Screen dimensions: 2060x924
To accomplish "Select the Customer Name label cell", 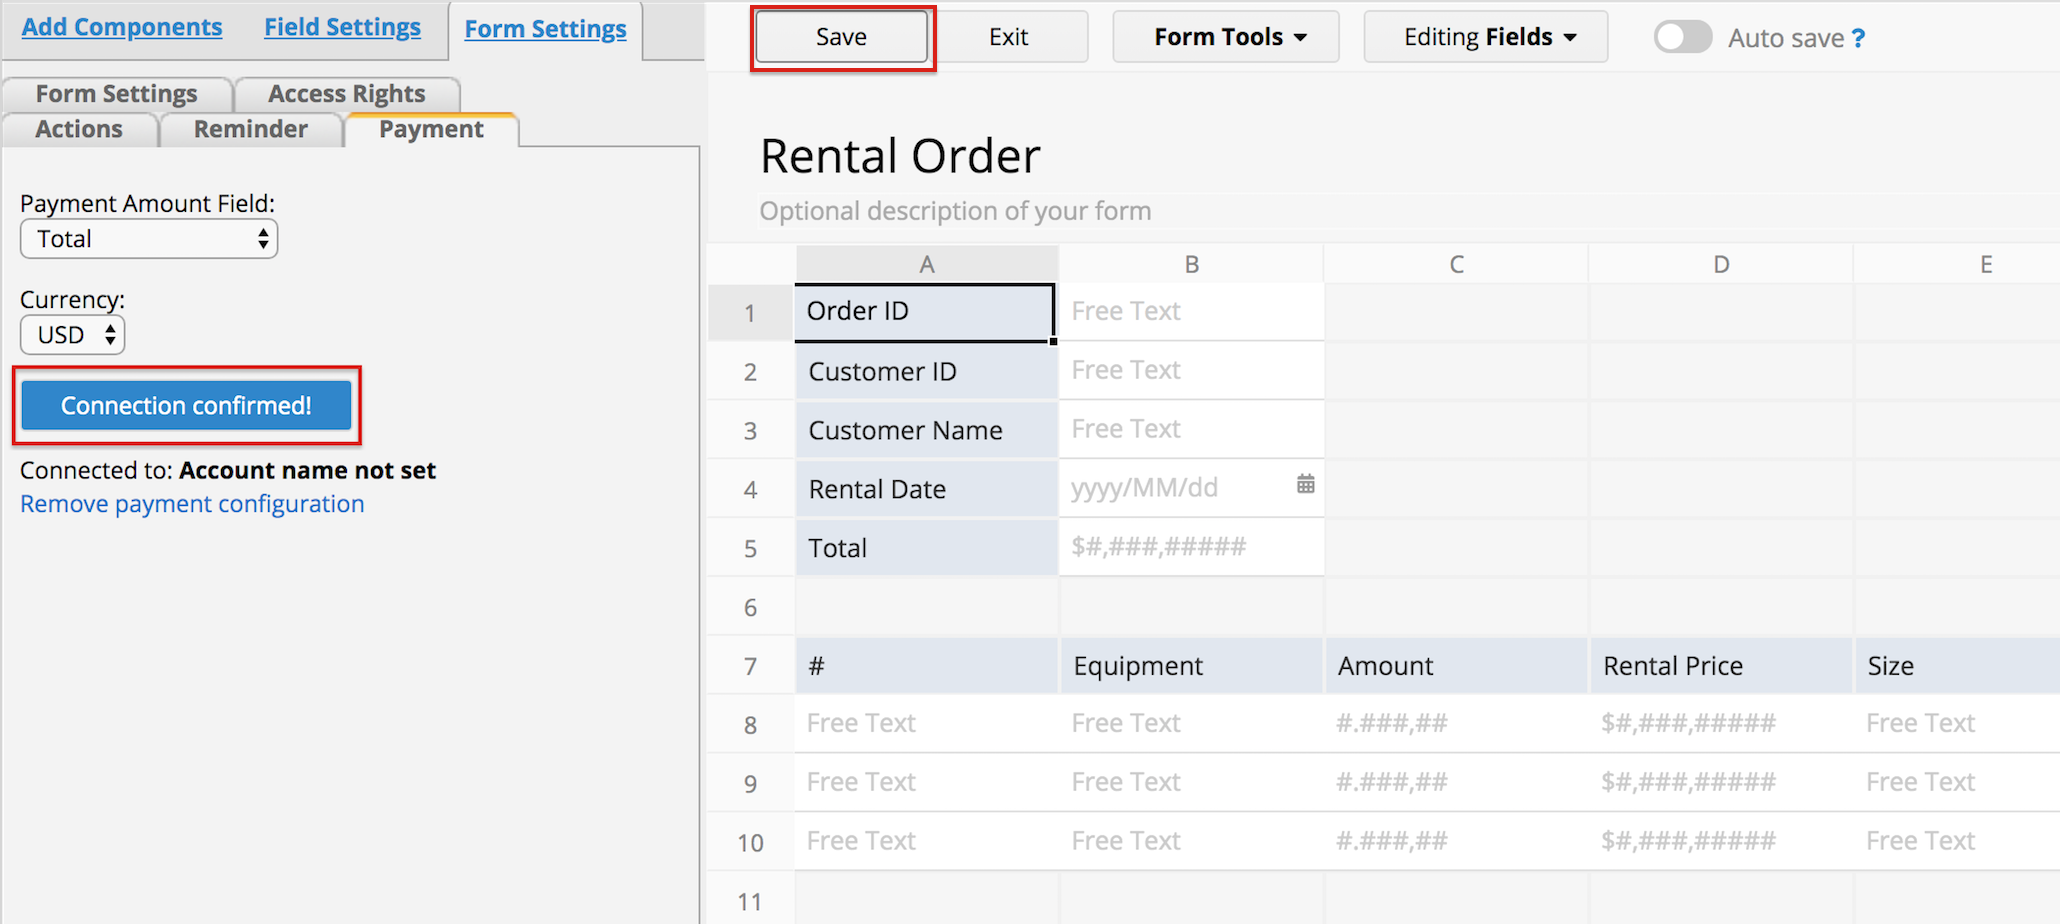I will pos(927,431).
